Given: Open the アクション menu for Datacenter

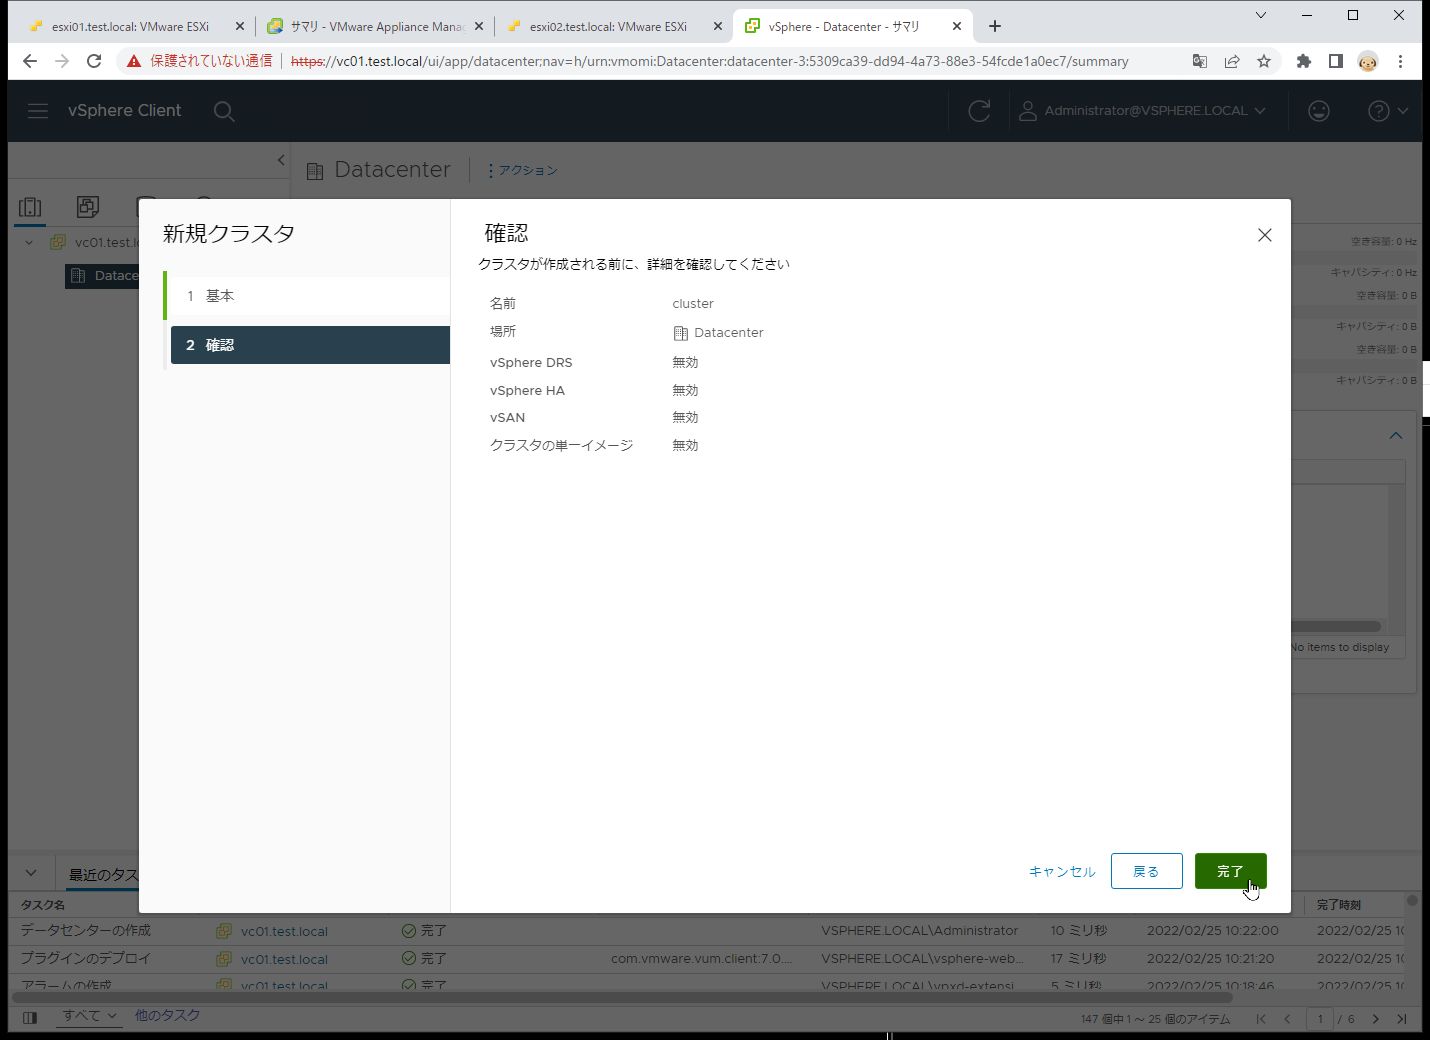Looking at the screenshot, I should [x=522, y=171].
